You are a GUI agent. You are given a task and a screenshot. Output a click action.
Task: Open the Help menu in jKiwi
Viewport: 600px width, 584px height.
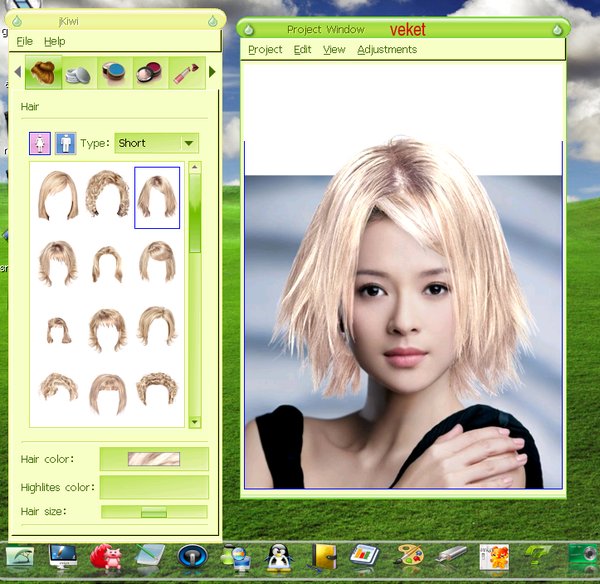pyautogui.click(x=55, y=41)
